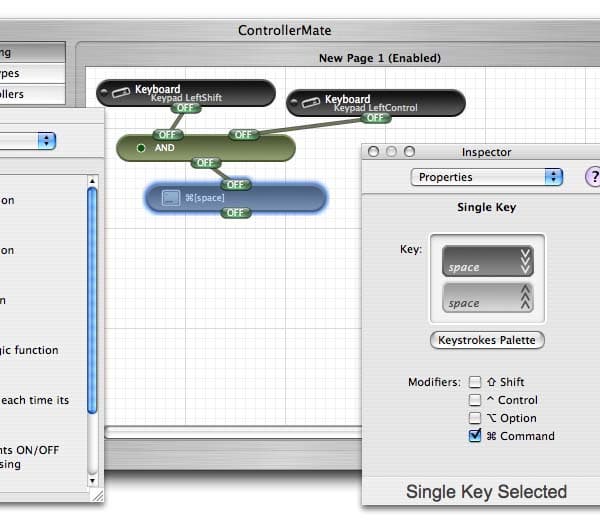The image size is (600, 521).
Task: Select the Keyboard LeftControl building block
Action: coord(376,103)
